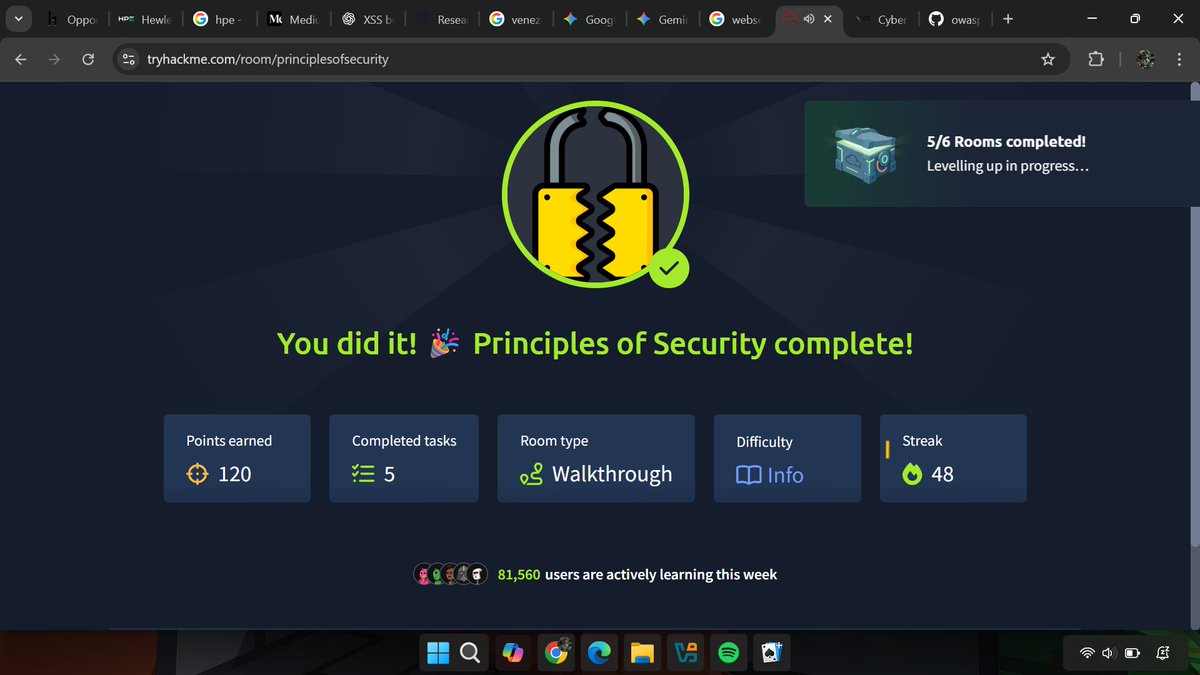
Task: Click the tryhackme.com address bar URL
Action: (267, 60)
